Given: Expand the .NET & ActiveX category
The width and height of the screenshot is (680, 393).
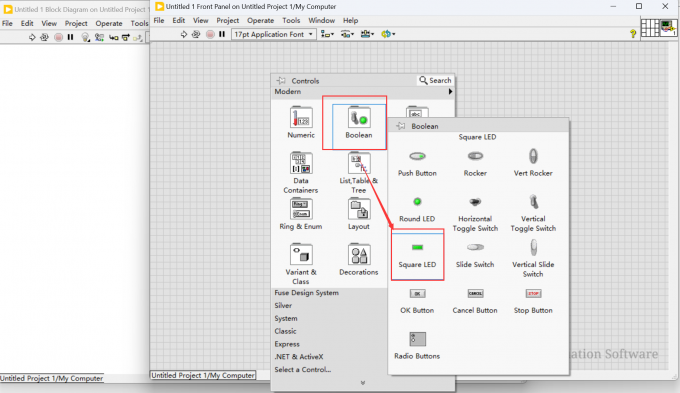Looking at the screenshot, I should click(x=299, y=357).
